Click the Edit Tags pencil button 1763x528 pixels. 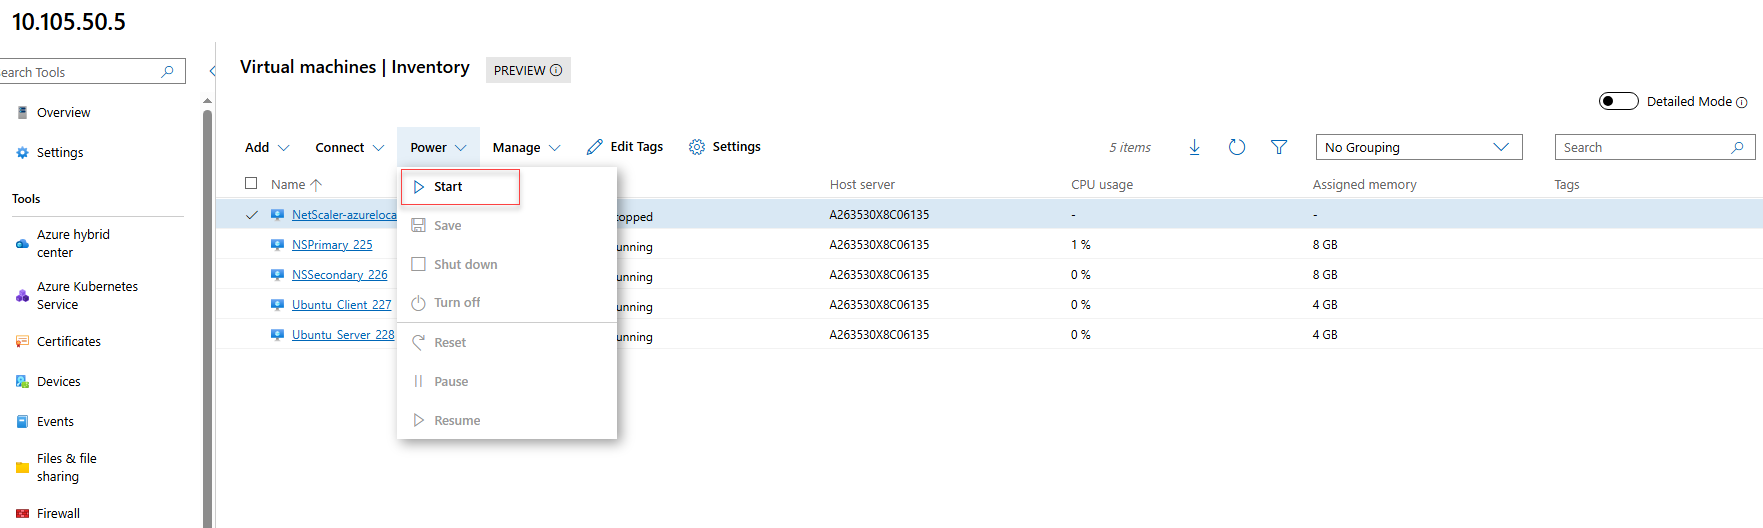tap(625, 147)
